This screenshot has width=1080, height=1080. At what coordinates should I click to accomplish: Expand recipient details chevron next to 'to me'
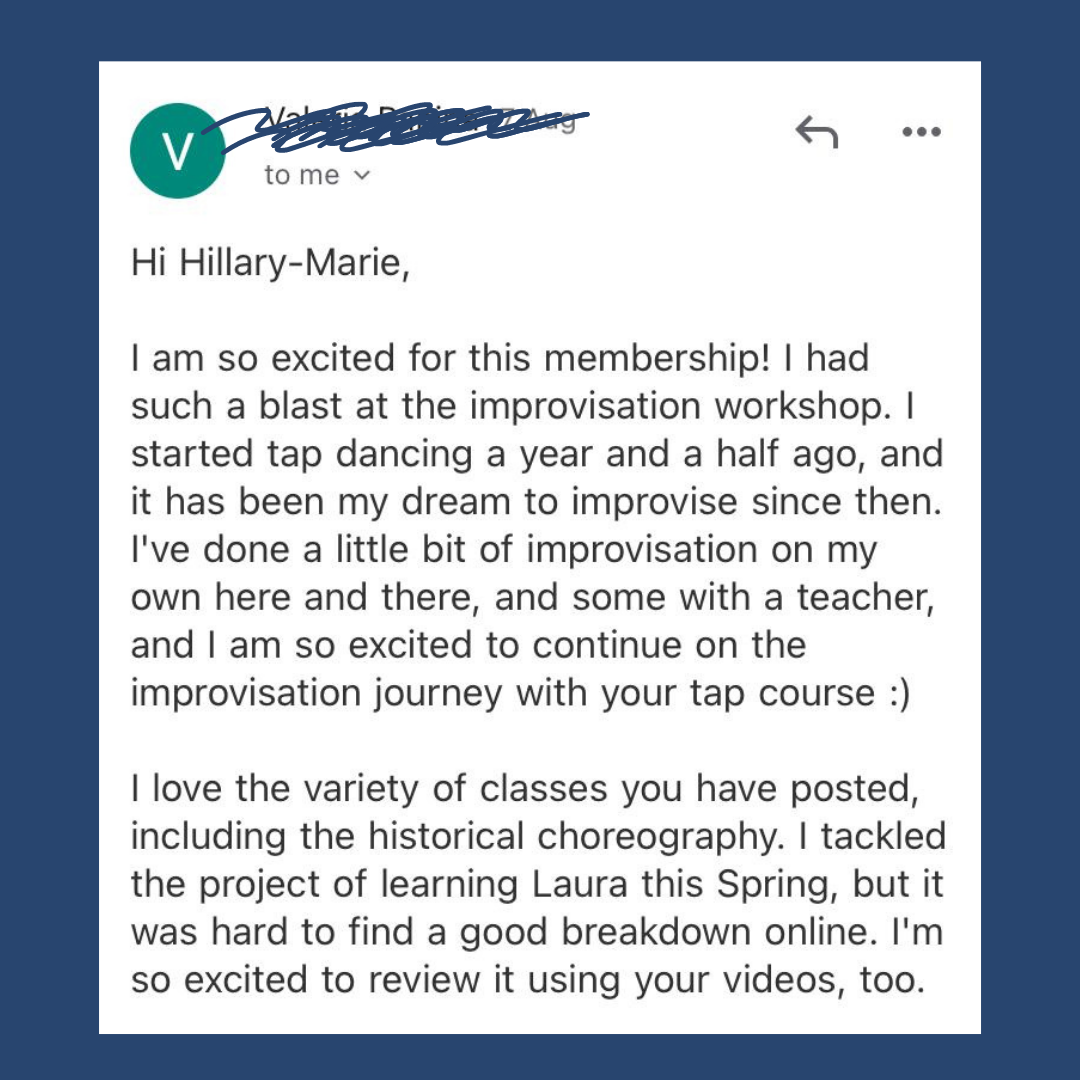pyautogui.click(x=362, y=176)
